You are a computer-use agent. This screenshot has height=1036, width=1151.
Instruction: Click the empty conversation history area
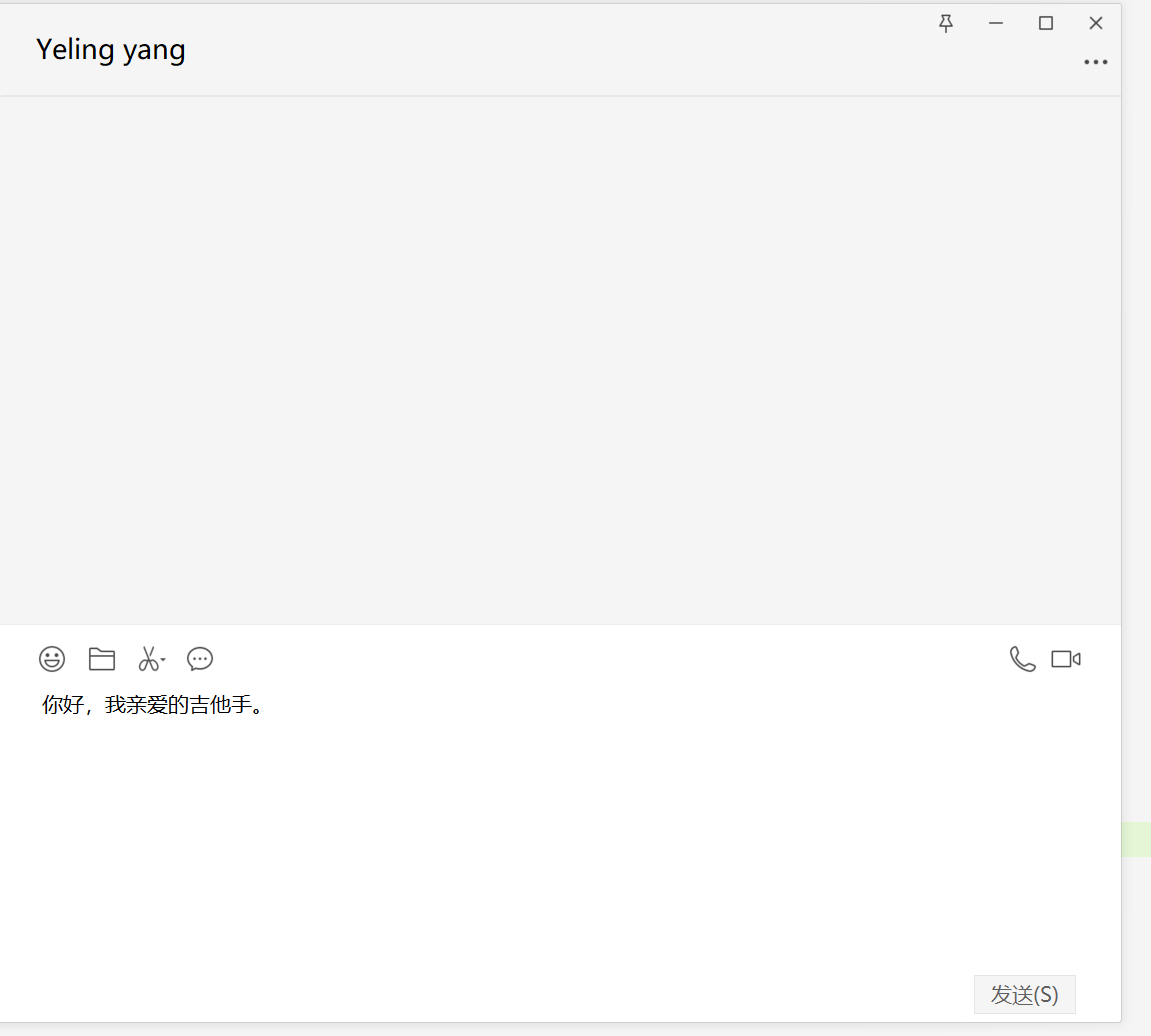(560, 360)
